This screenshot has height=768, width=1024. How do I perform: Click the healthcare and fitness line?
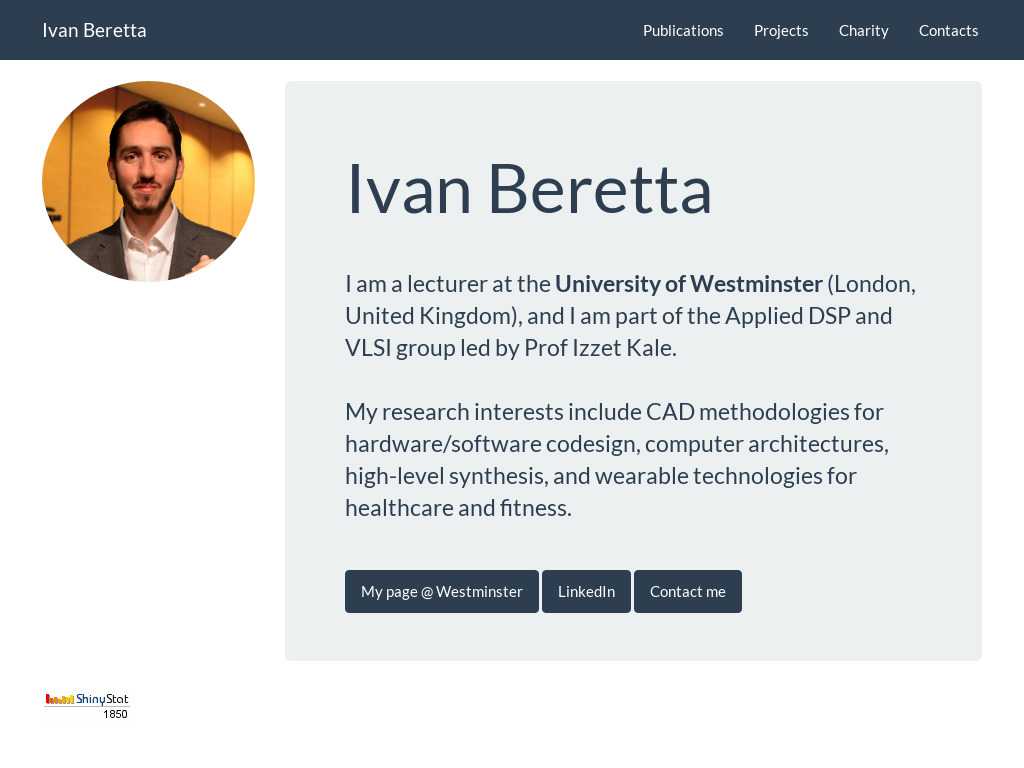tap(458, 508)
